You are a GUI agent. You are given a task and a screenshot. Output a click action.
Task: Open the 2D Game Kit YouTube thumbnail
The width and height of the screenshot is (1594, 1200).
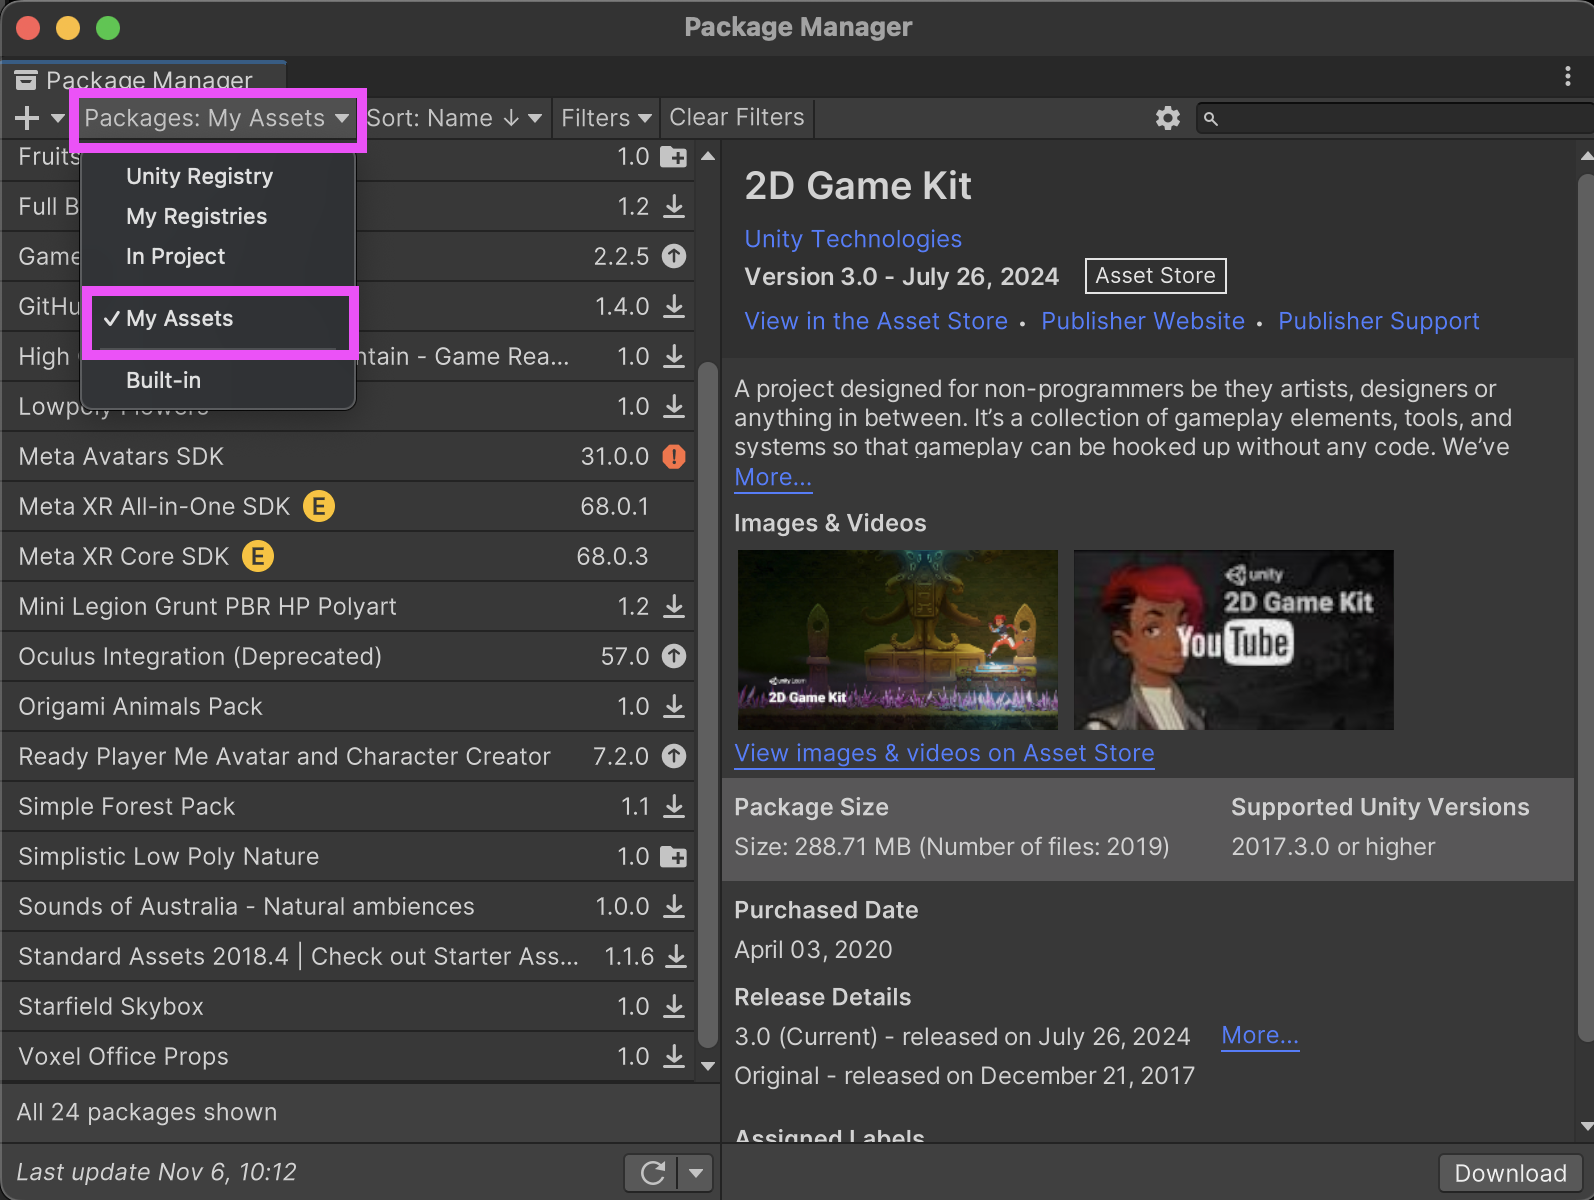(1234, 640)
